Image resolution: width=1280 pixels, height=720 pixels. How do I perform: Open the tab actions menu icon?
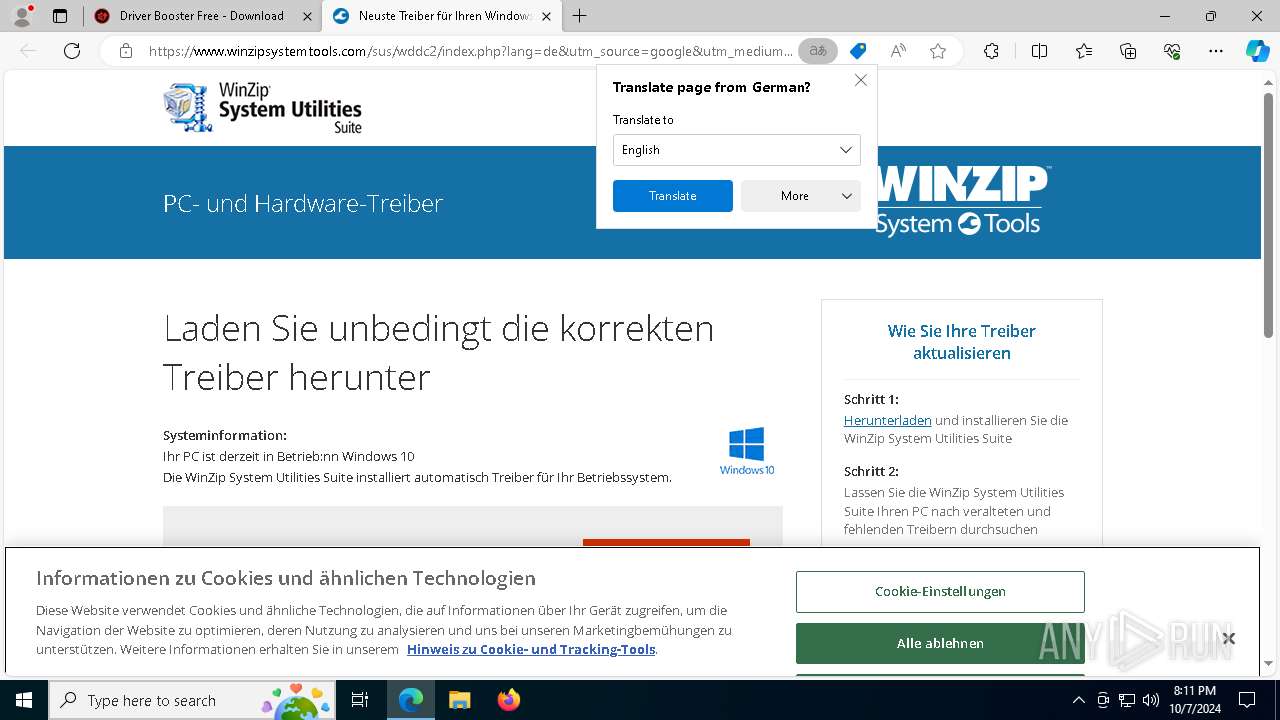60,16
